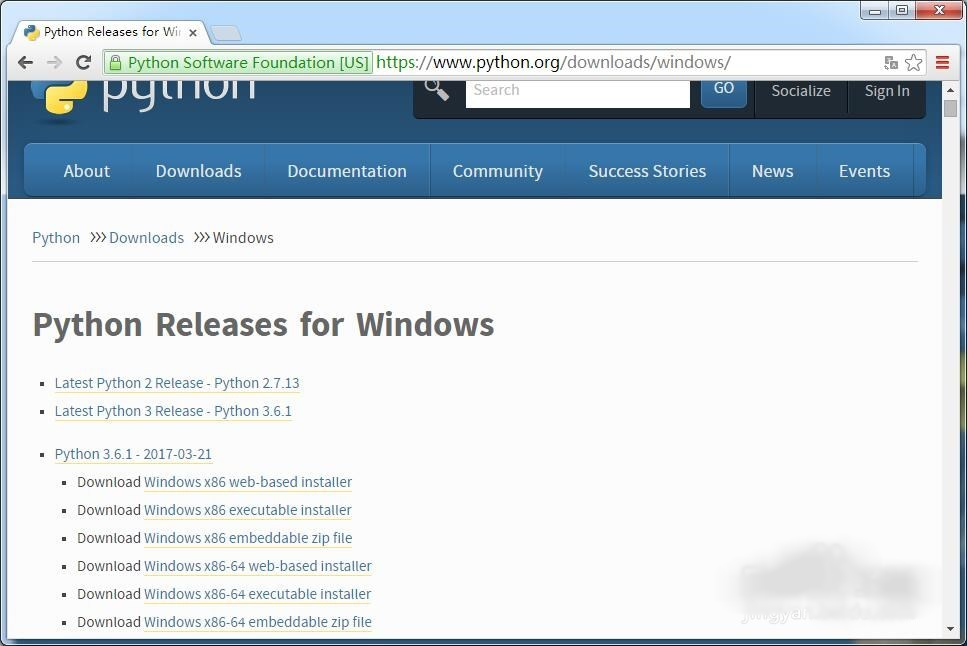The height and width of the screenshot is (646, 967).
Task: Download Windows x86 embeddable zip file
Action: (248, 538)
